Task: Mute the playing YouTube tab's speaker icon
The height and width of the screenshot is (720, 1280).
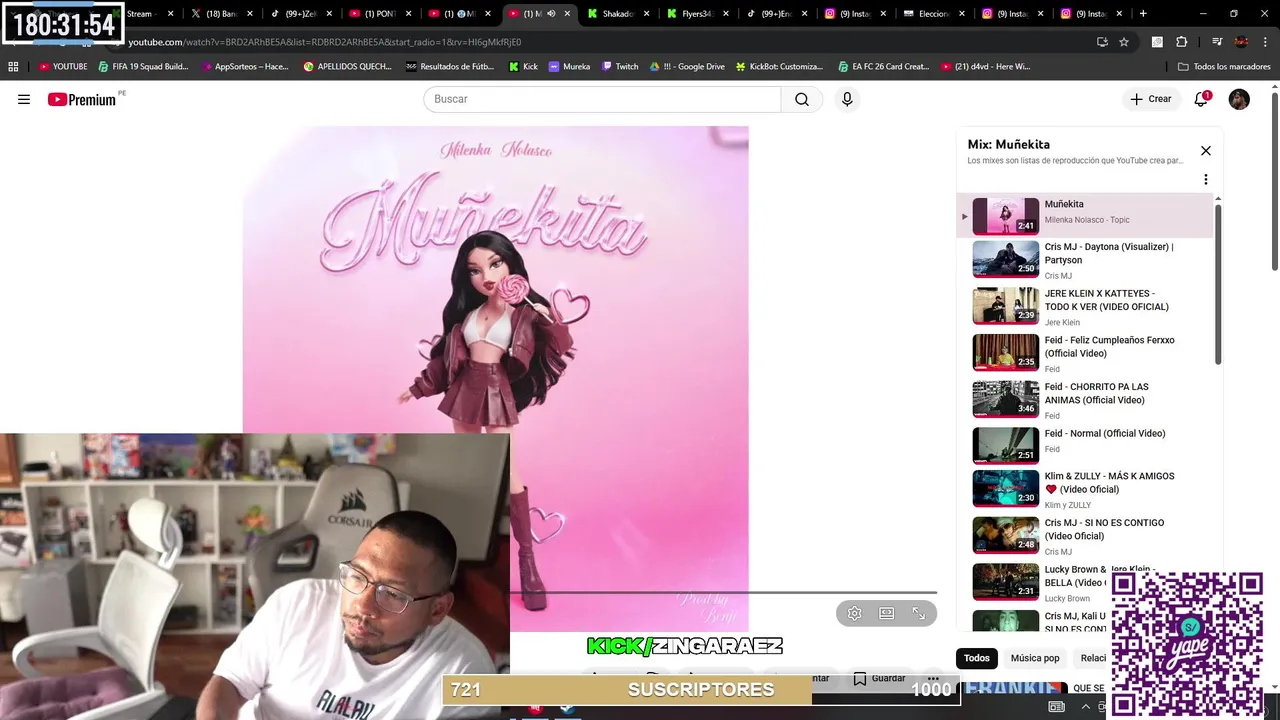Action: [x=551, y=14]
